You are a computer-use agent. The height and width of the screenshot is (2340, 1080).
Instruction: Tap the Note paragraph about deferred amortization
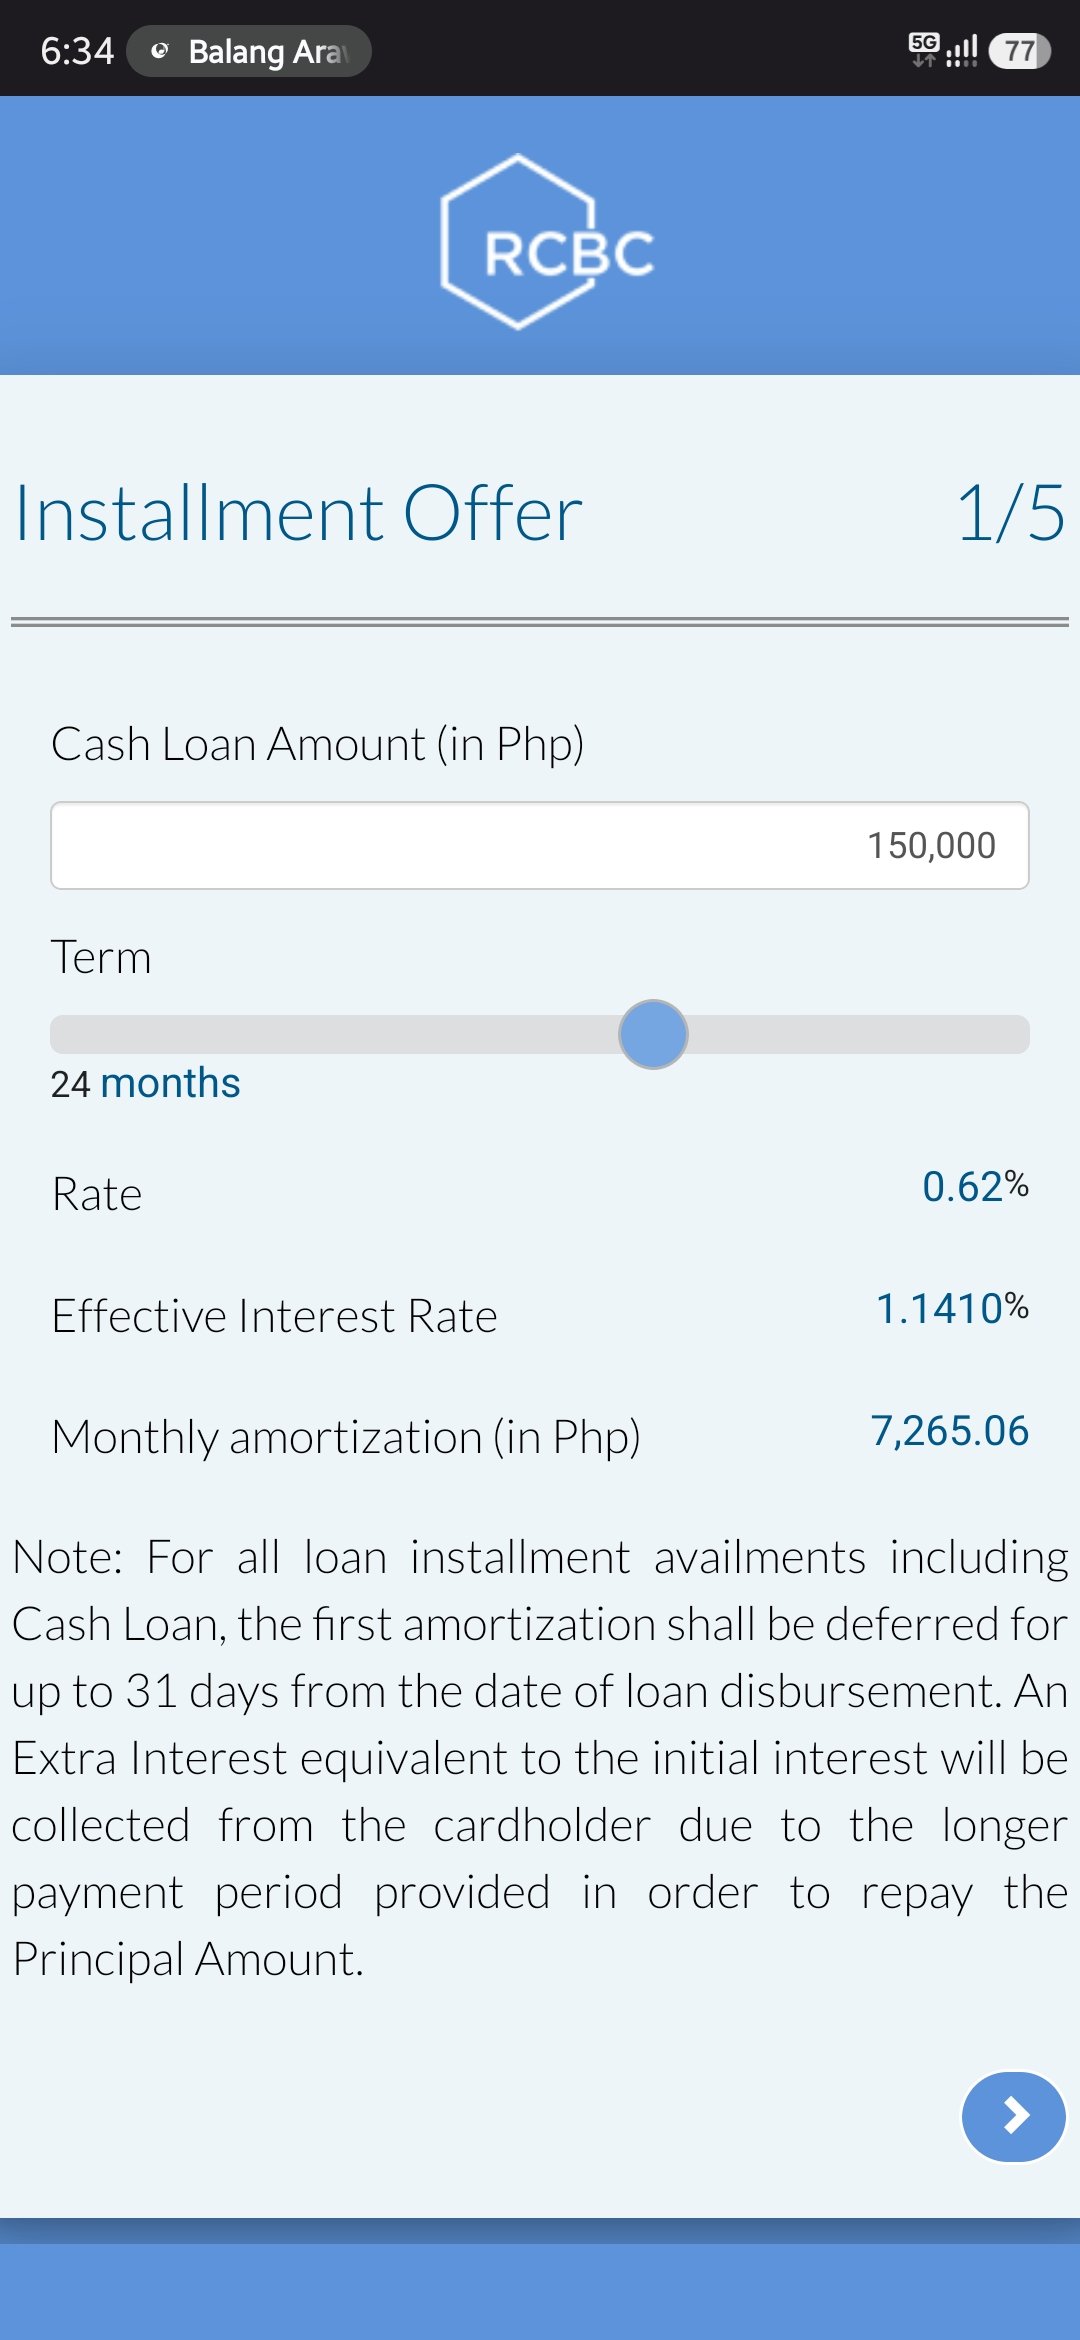coord(540,1758)
